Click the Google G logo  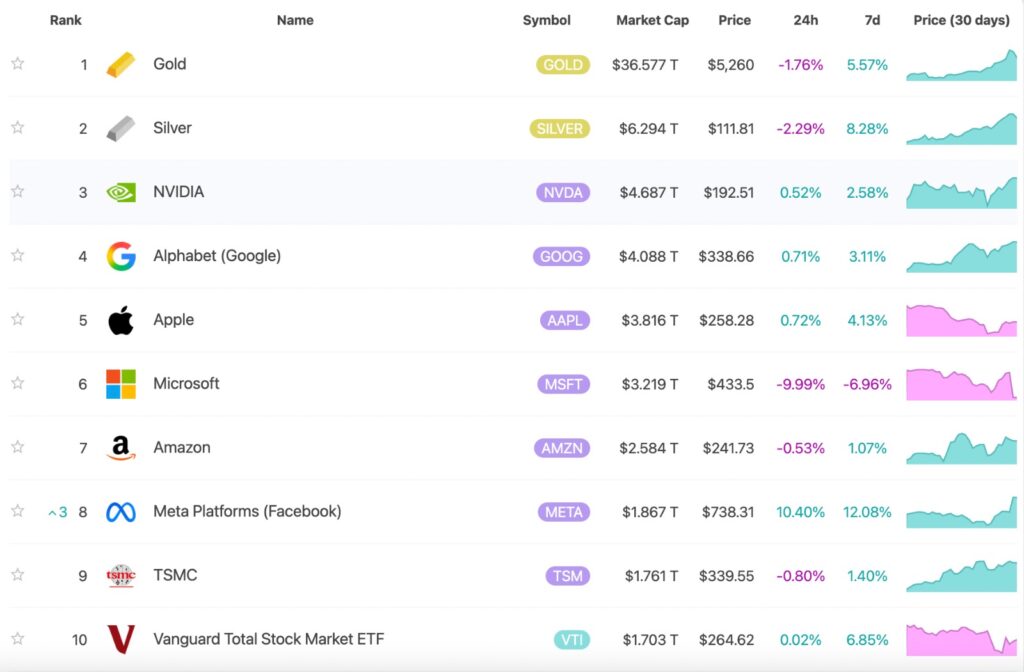point(123,256)
